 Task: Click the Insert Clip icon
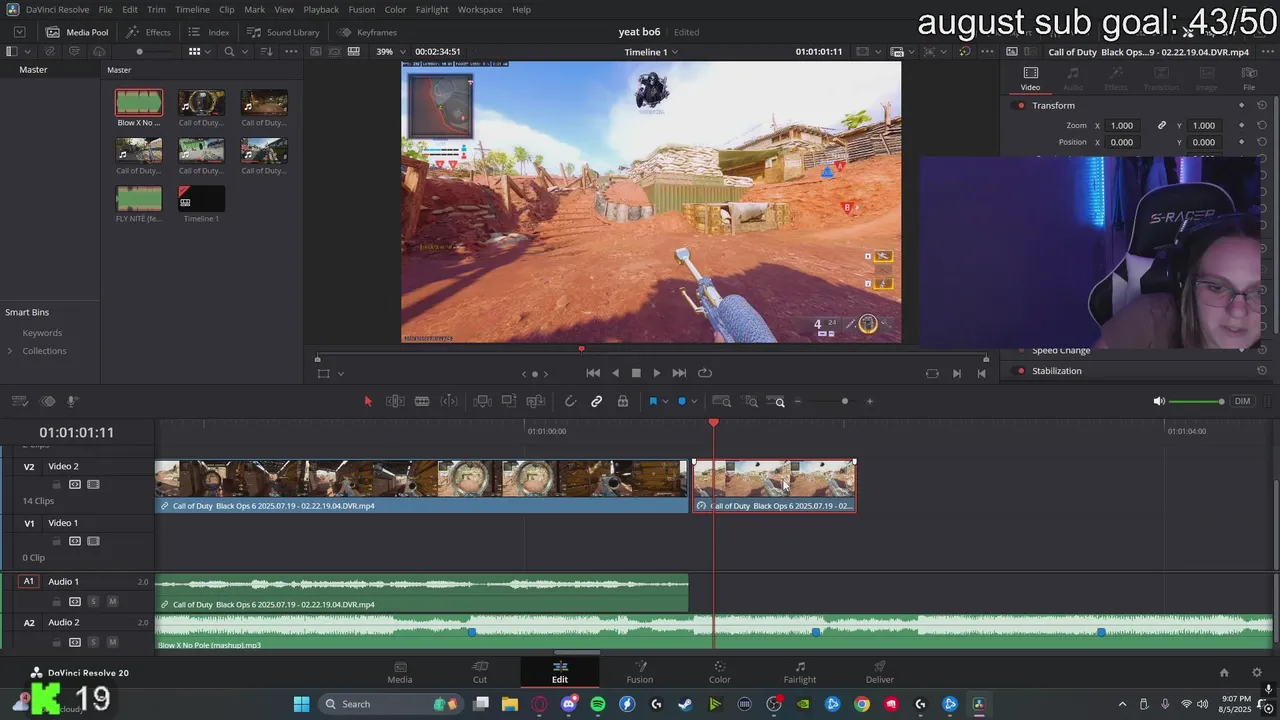point(482,401)
